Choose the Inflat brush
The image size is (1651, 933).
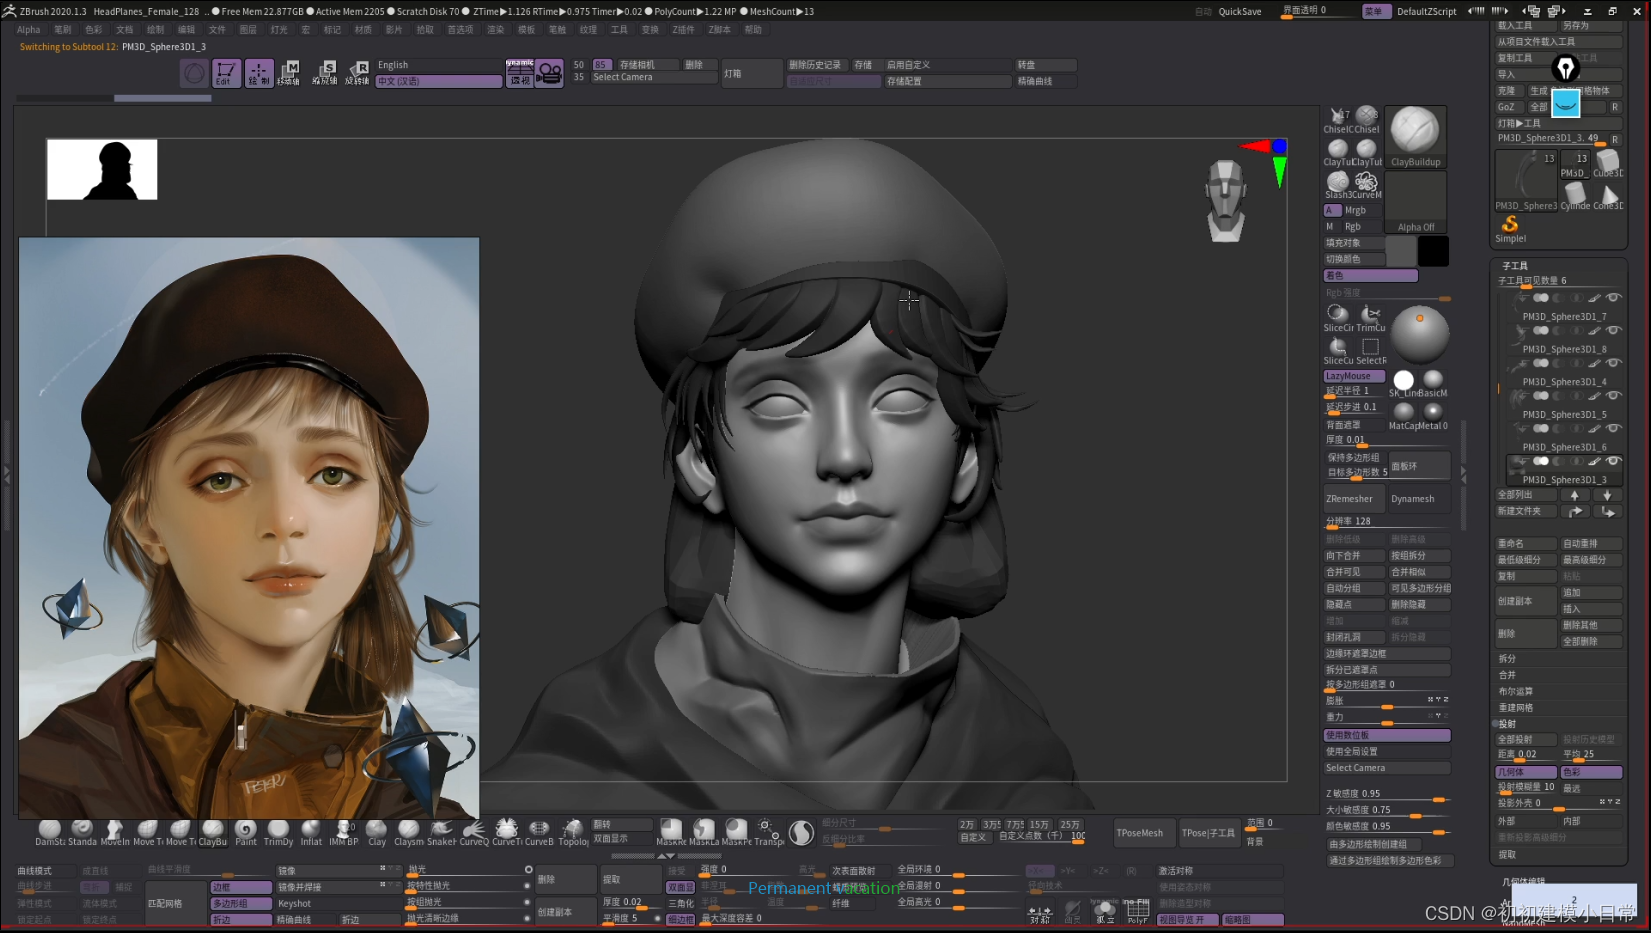[311, 829]
